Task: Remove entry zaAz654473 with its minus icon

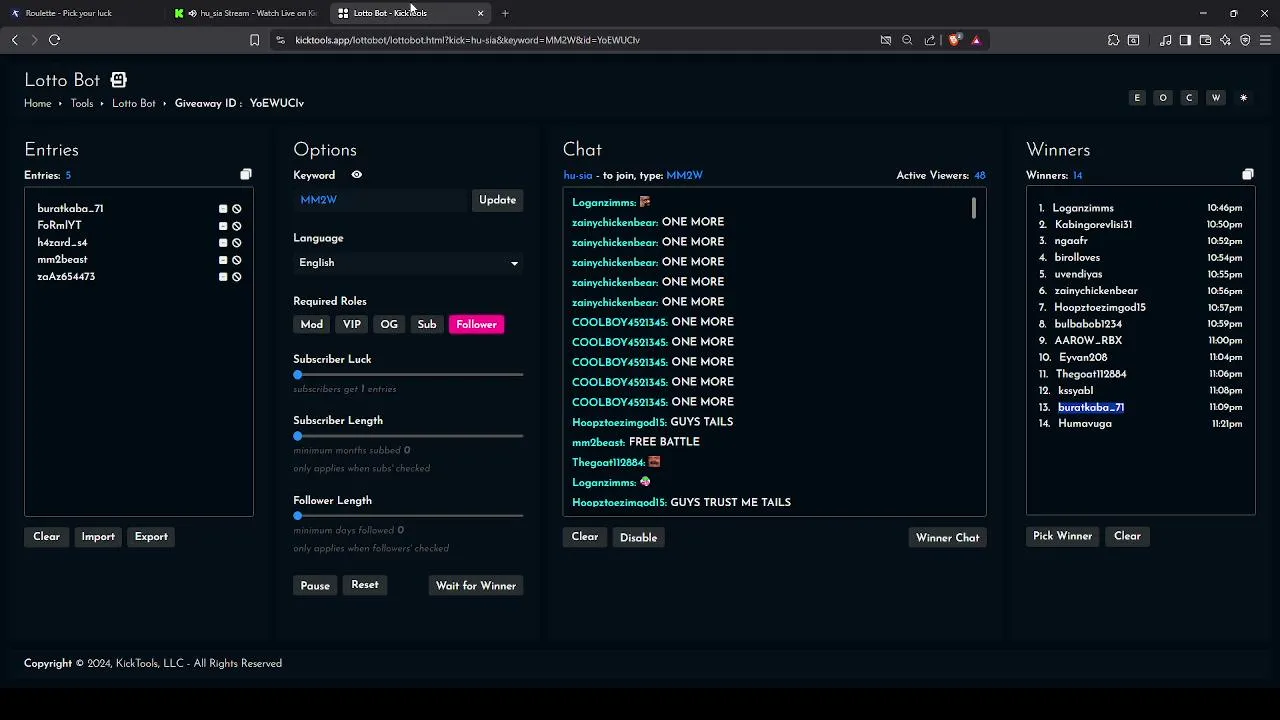Action: click(x=223, y=277)
